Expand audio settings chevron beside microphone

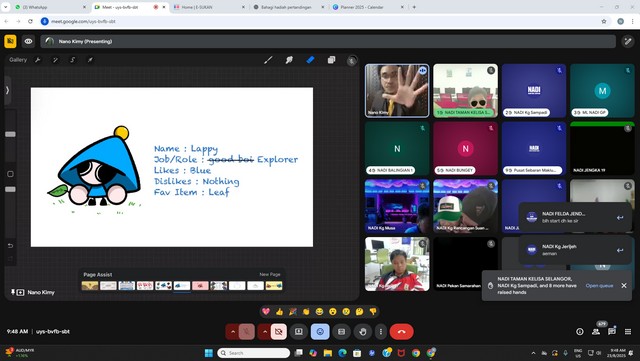[233, 332]
